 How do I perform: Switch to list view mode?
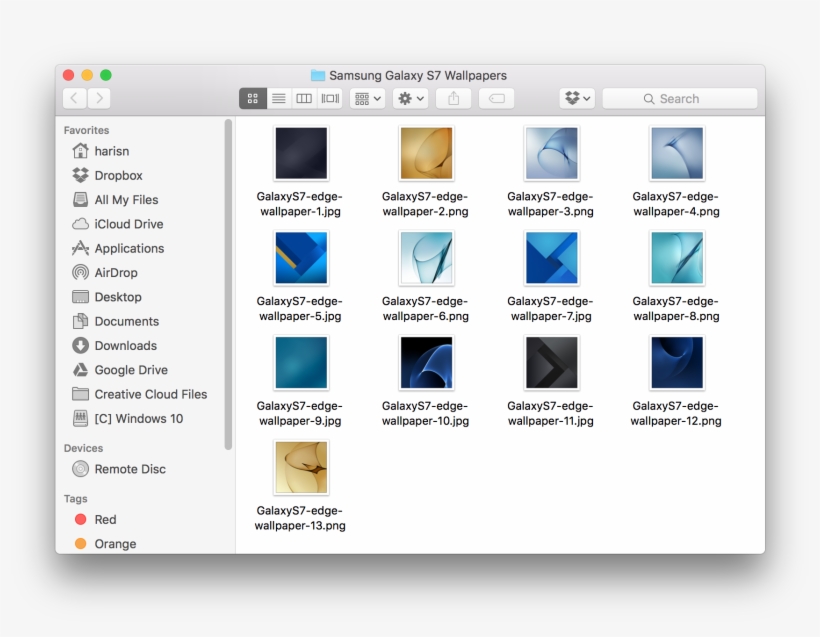(278, 98)
